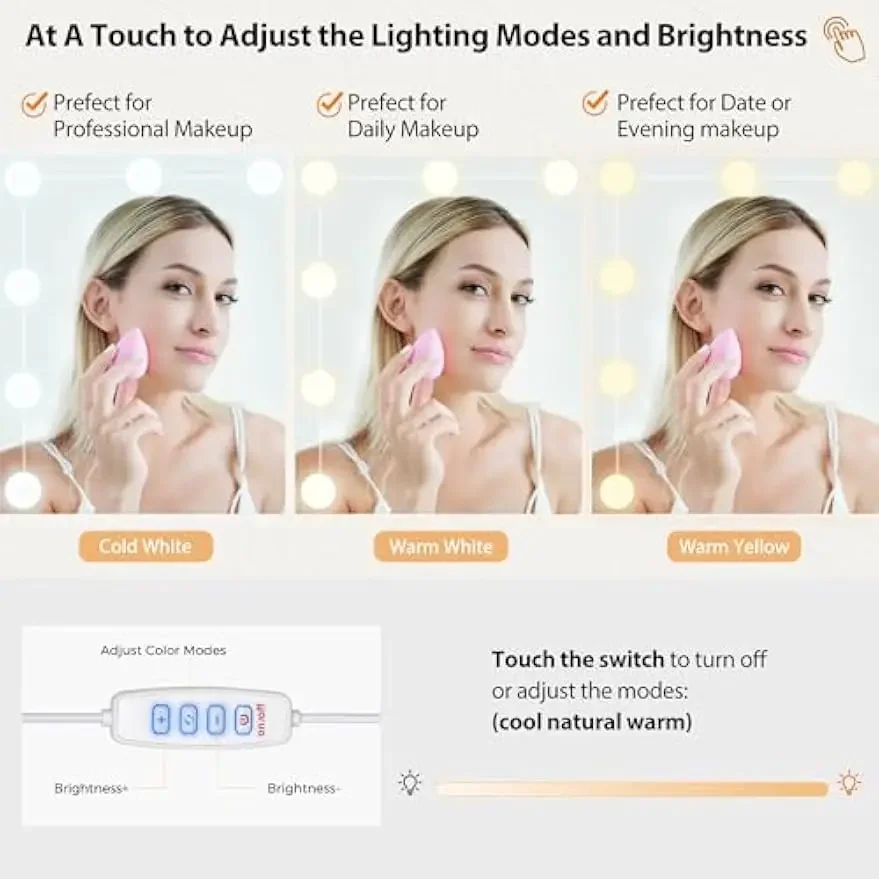Click the touch hand icon in the header
The width and height of the screenshot is (879, 879).
[845, 38]
